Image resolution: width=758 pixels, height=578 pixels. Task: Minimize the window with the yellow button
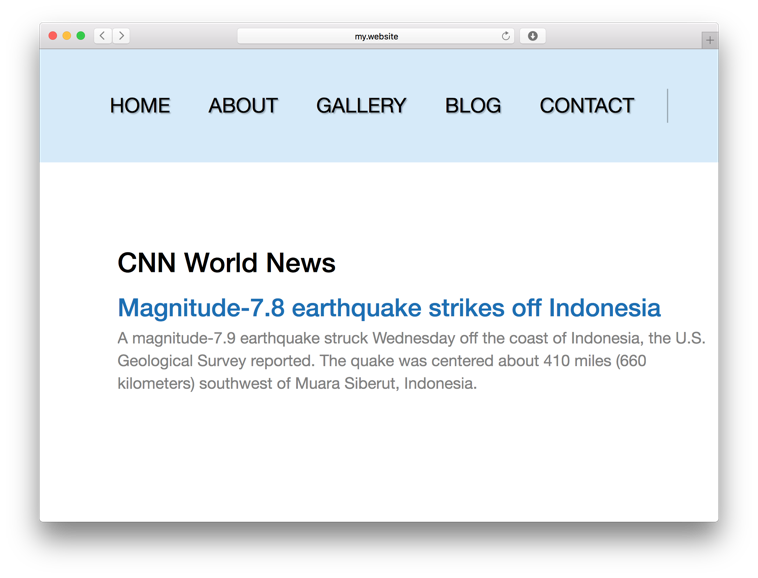pos(67,36)
